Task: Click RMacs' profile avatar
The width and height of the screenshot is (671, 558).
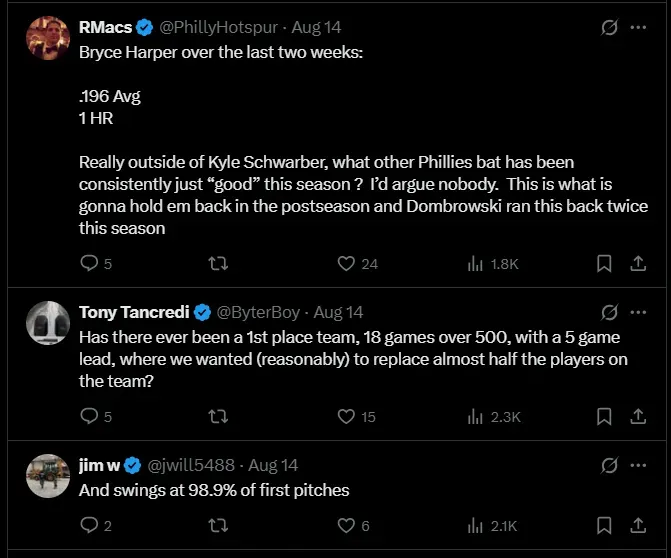Action: [46, 38]
